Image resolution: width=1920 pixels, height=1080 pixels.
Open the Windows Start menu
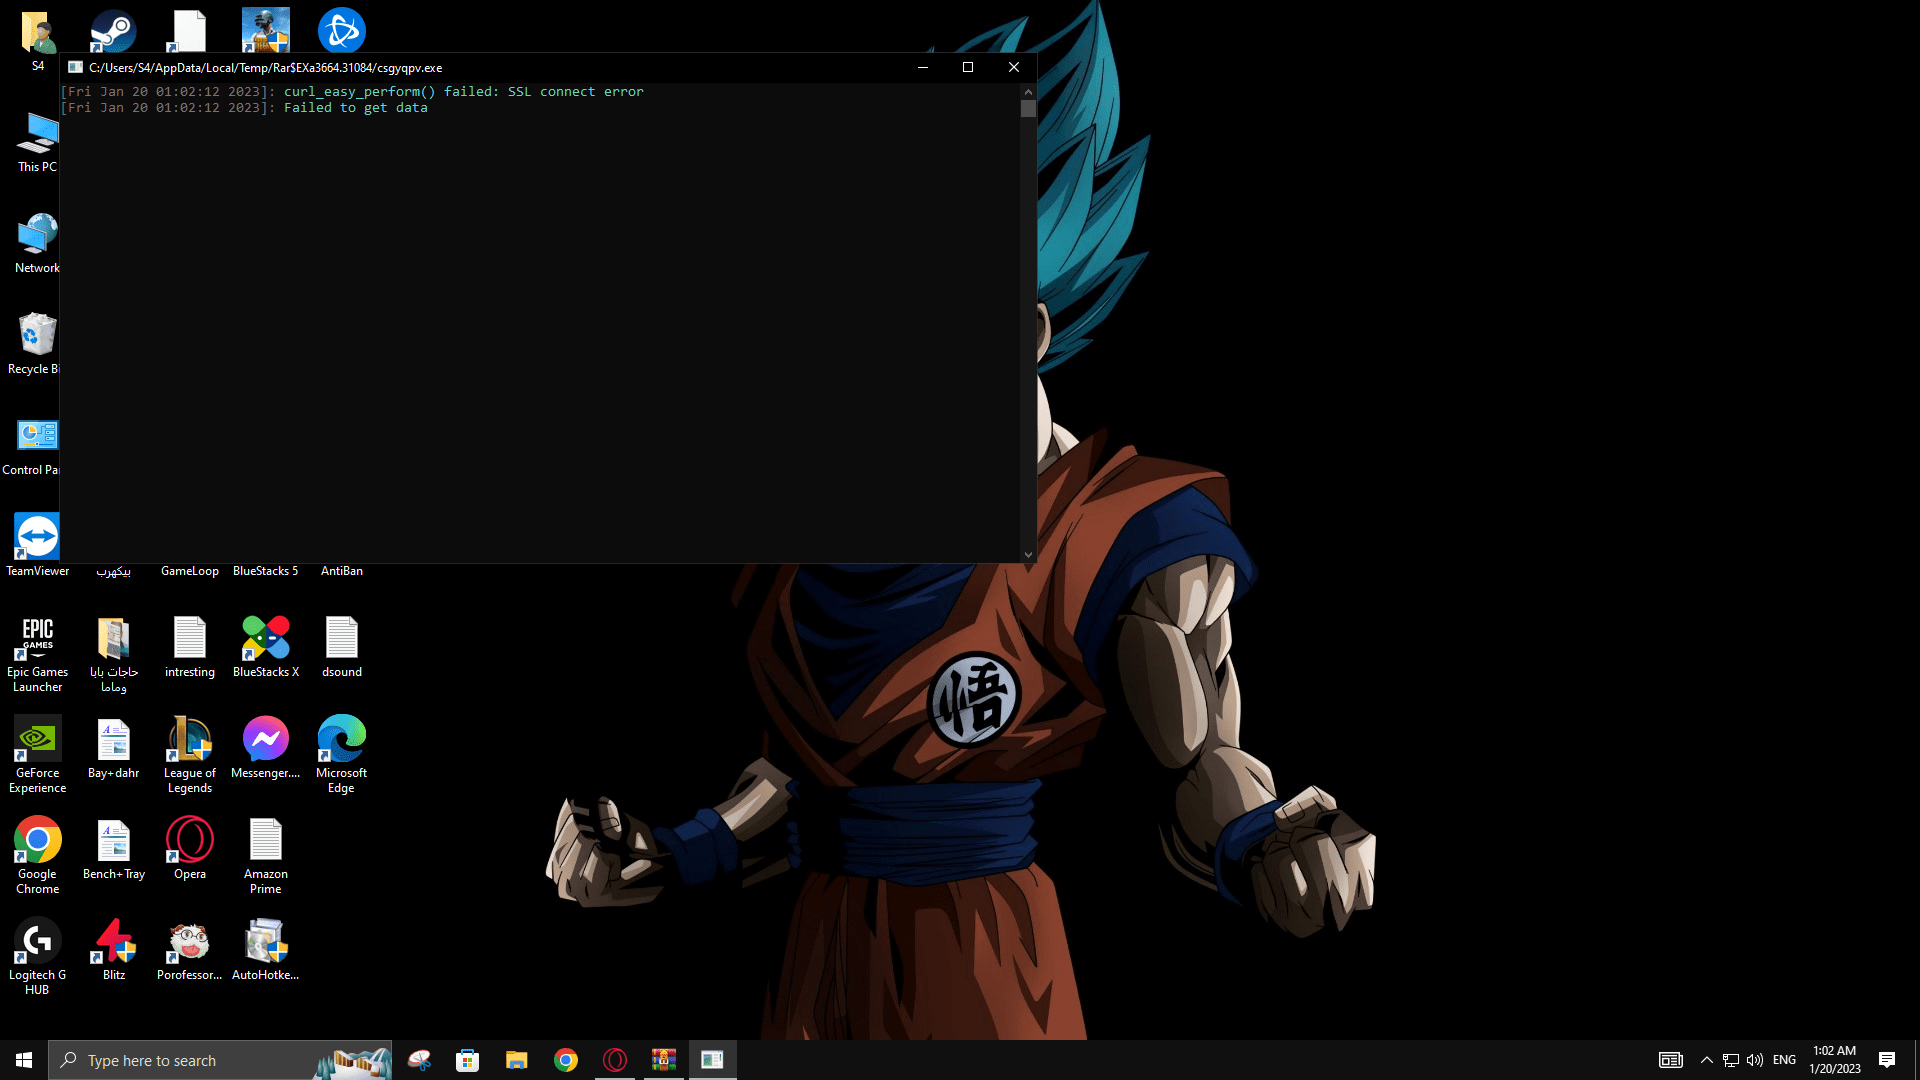(24, 1060)
